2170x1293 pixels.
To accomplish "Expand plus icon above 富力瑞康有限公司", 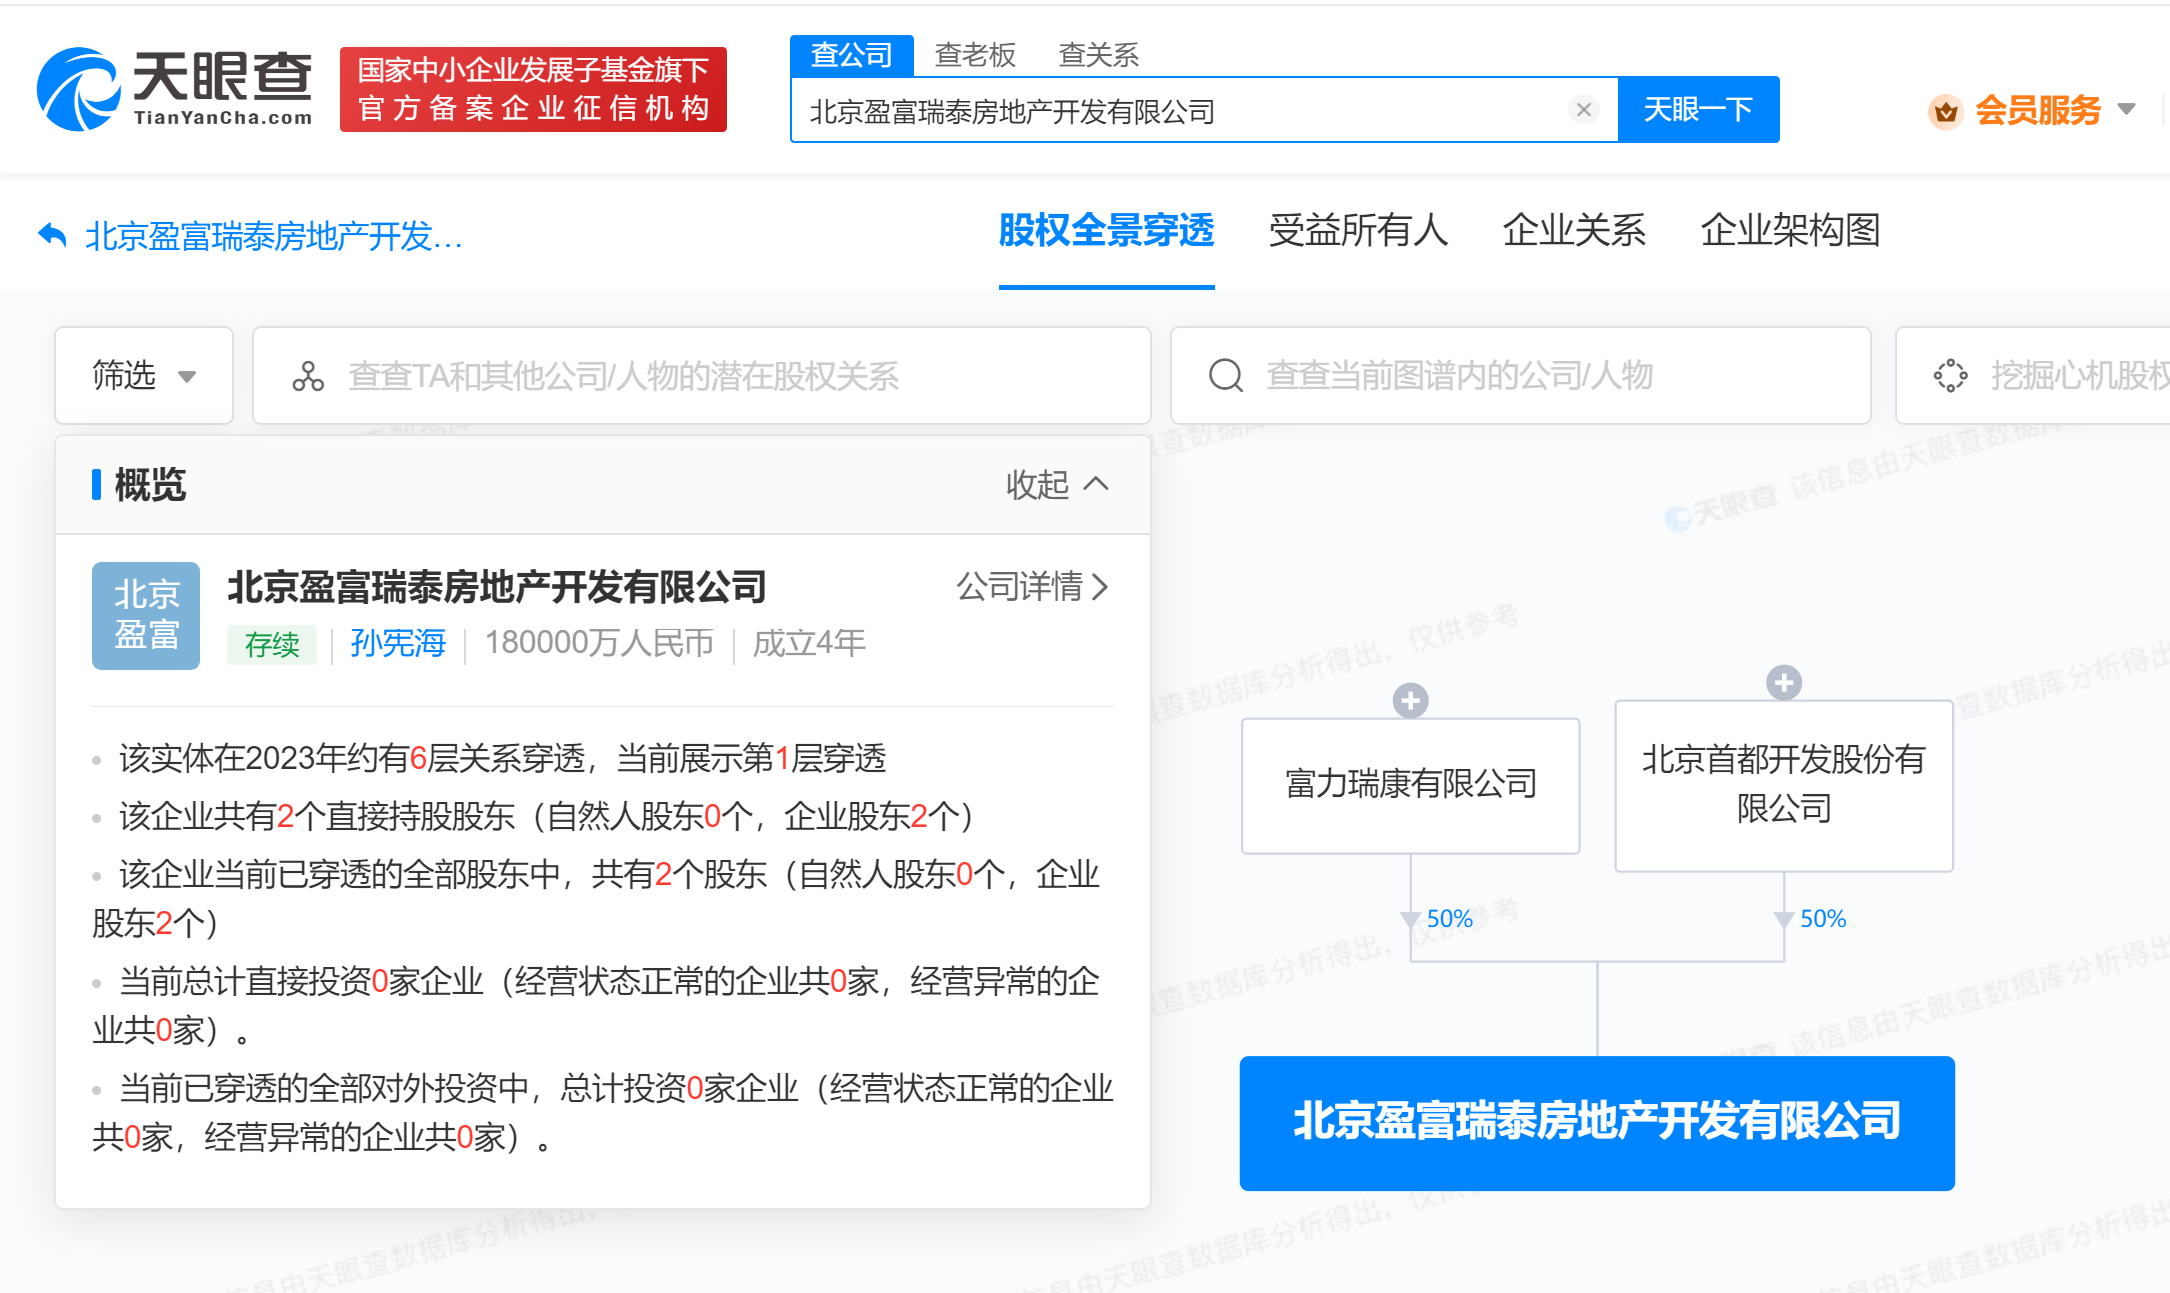I will (1410, 700).
